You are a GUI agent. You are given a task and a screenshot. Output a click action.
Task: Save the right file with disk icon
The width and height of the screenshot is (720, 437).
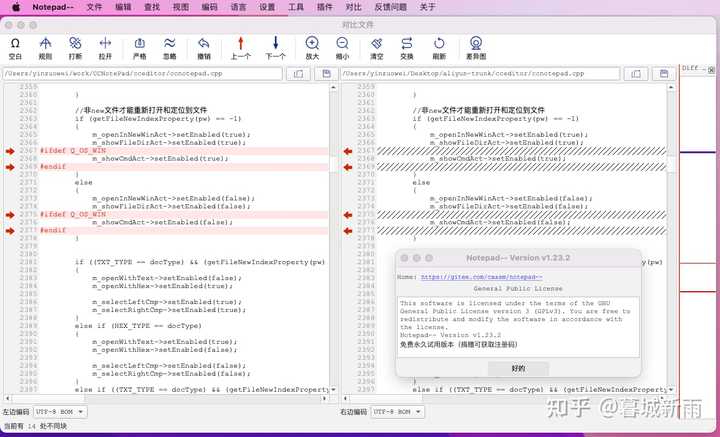click(x=664, y=73)
